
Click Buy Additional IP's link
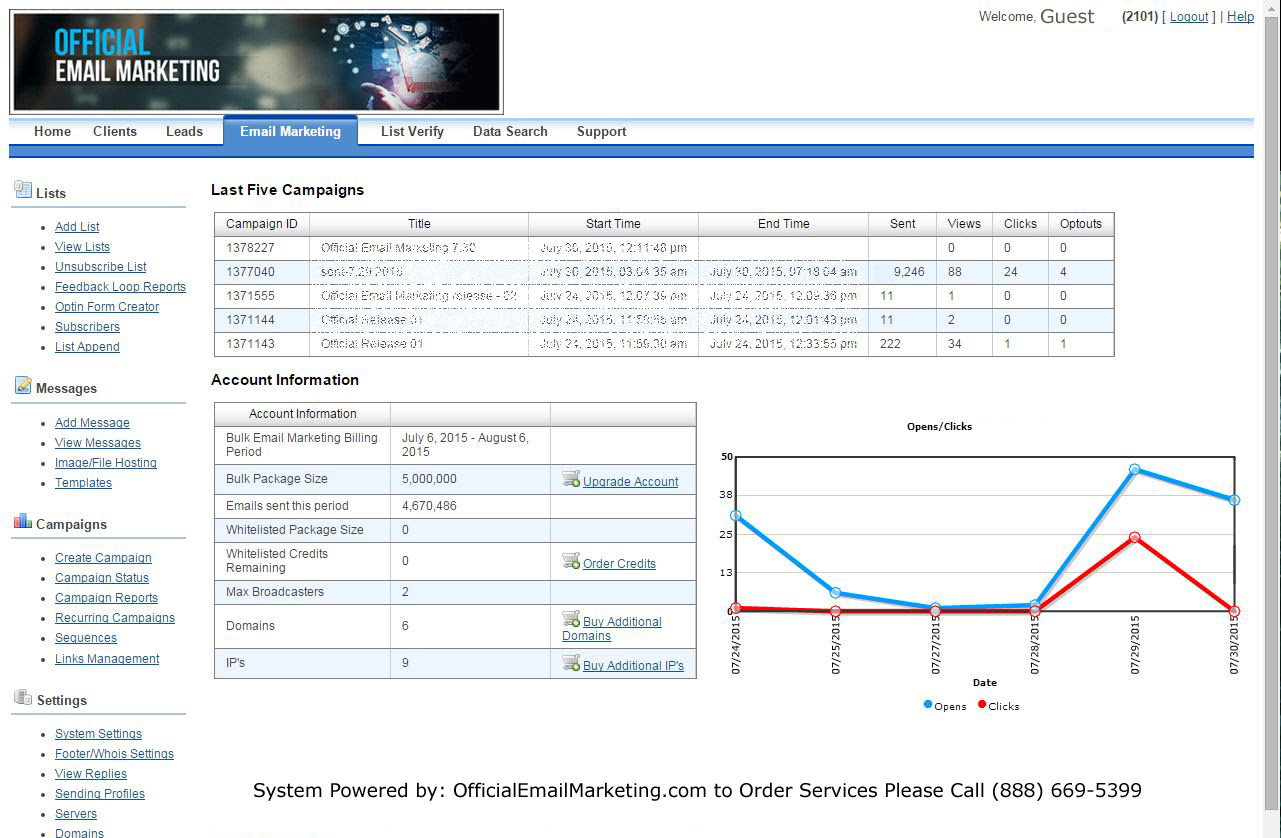pyautogui.click(x=633, y=666)
